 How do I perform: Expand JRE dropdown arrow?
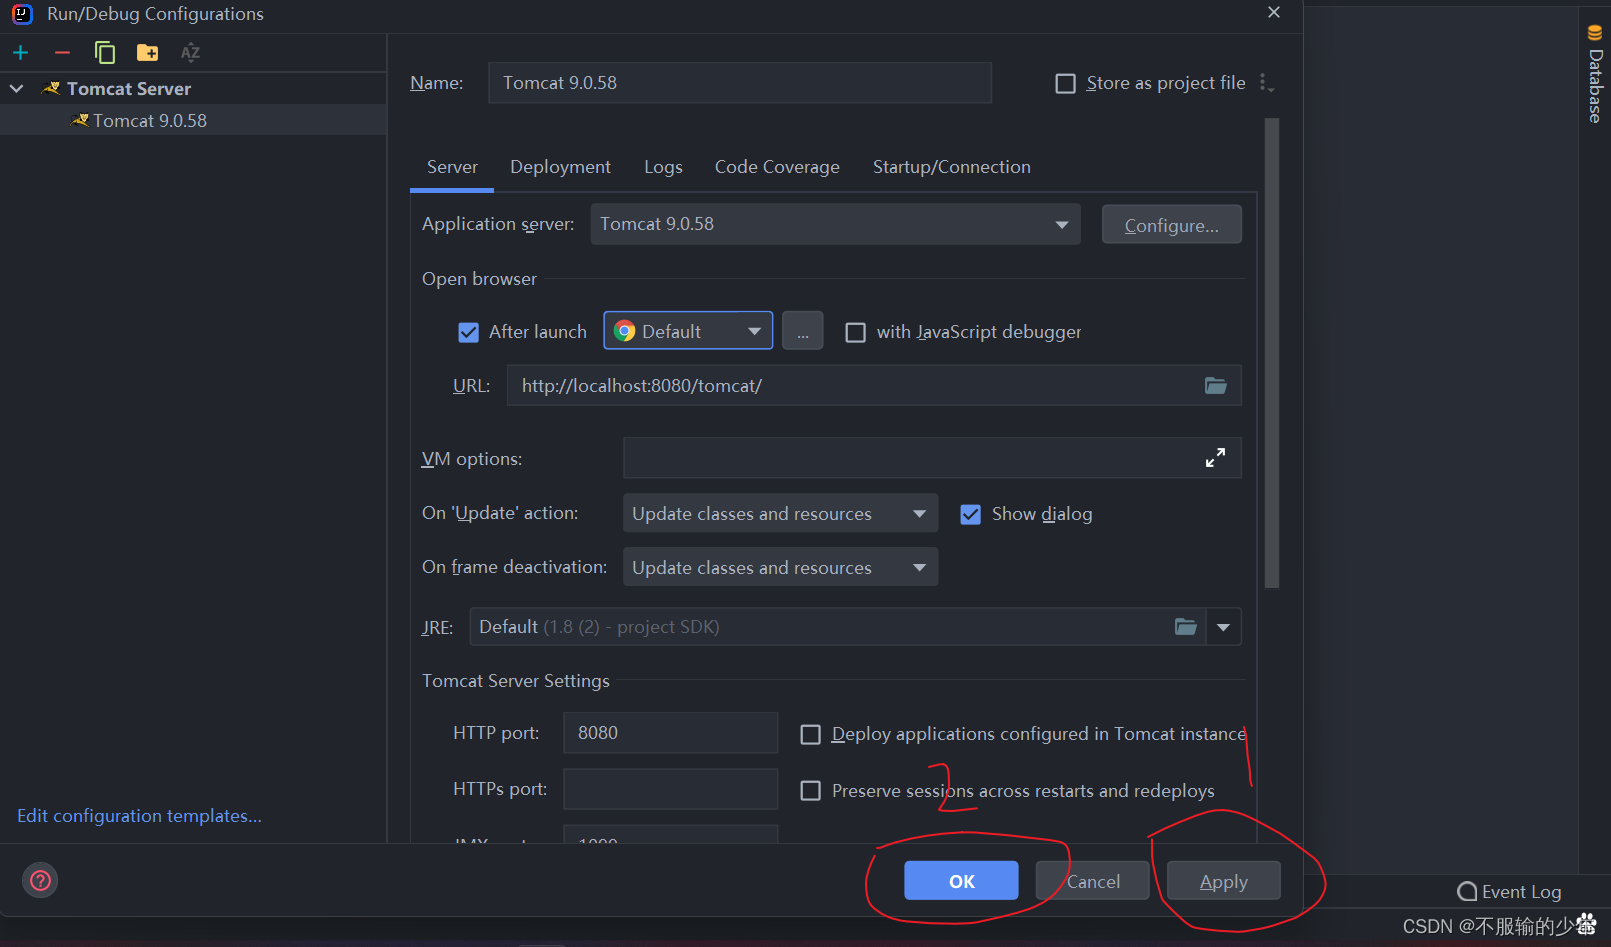[1224, 627]
